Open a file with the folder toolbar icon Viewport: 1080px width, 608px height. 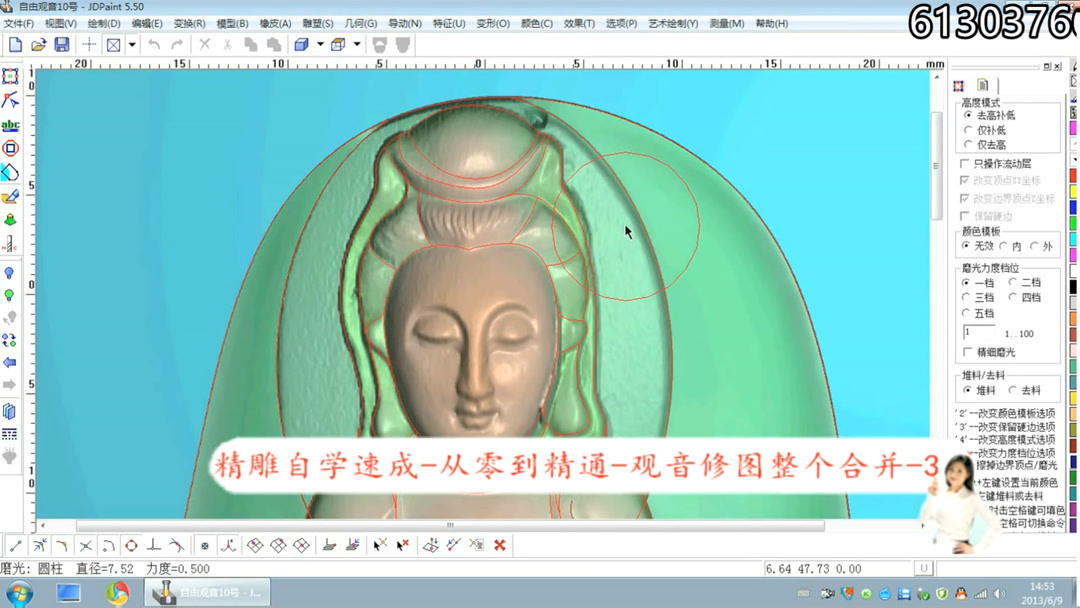tap(39, 44)
